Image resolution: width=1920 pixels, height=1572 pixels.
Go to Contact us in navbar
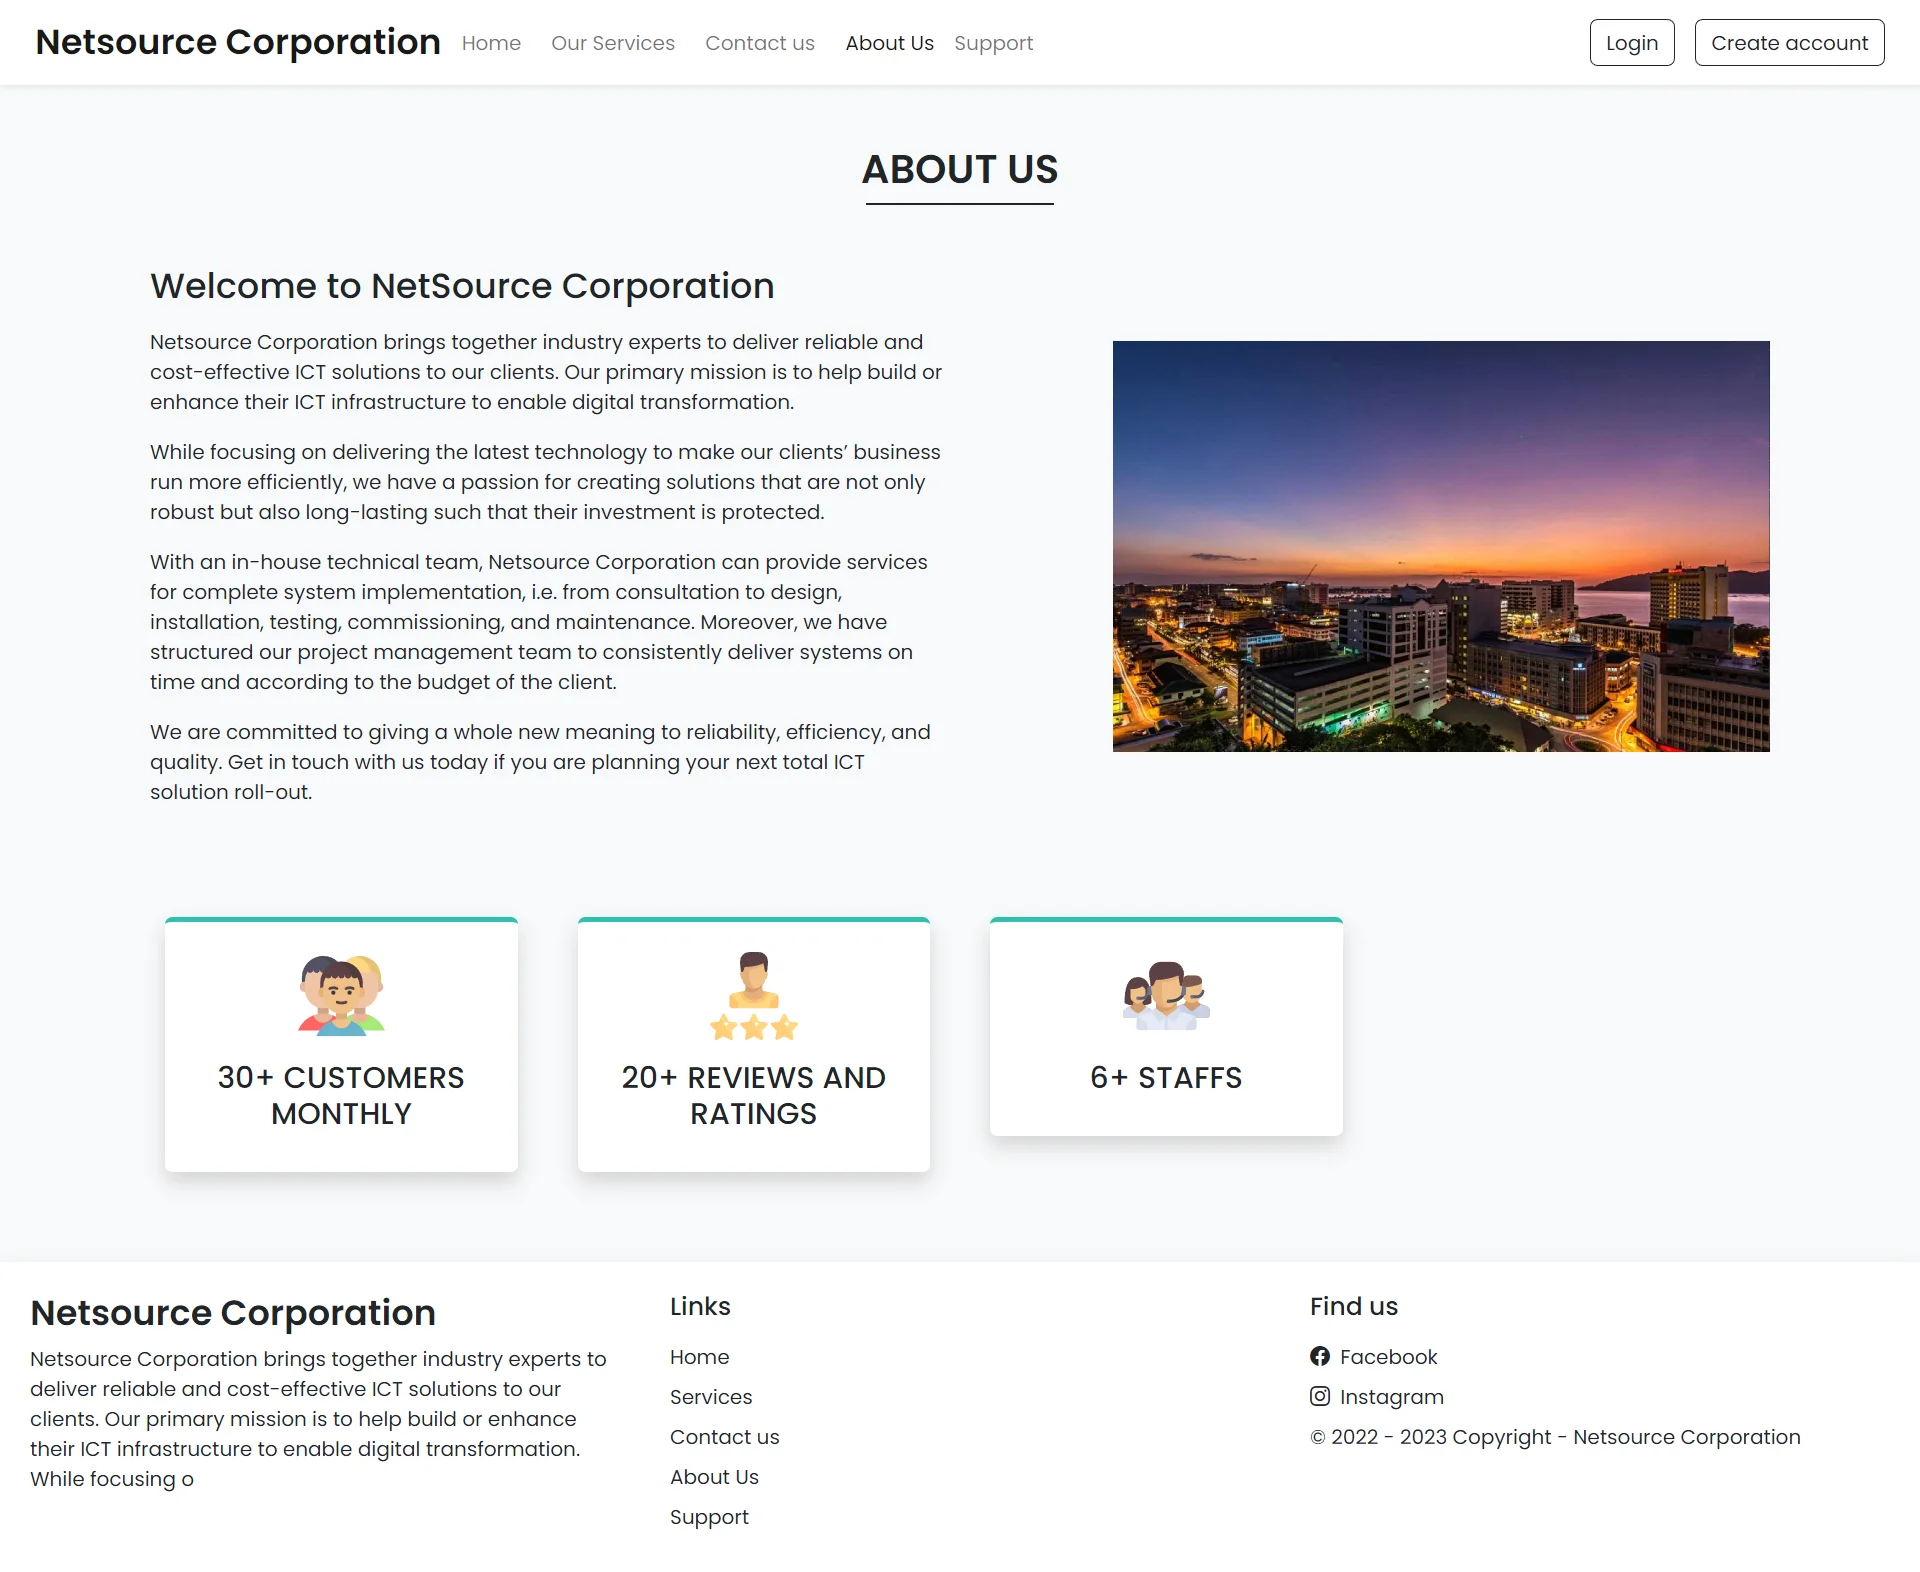coord(759,43)
